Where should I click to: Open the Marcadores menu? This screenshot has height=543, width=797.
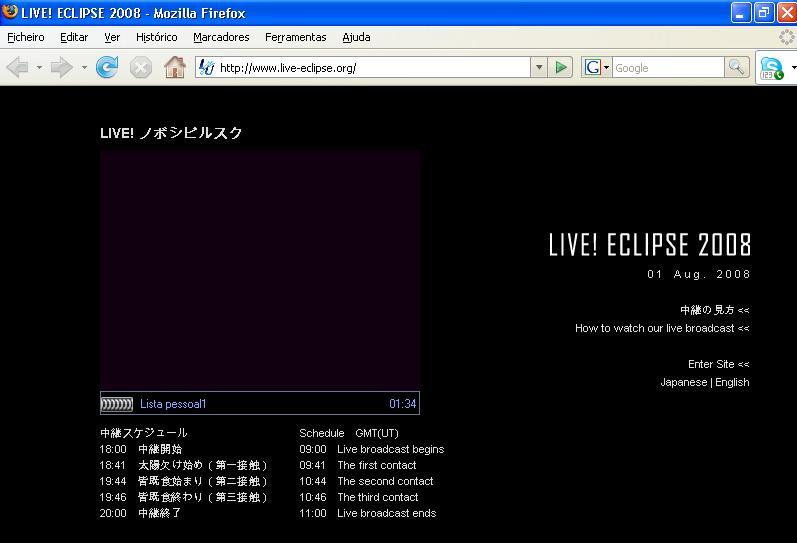coord(221,37)
